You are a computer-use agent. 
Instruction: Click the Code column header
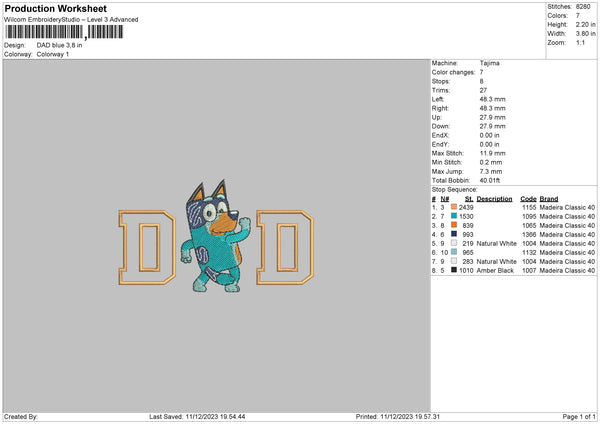click(528, 199)
